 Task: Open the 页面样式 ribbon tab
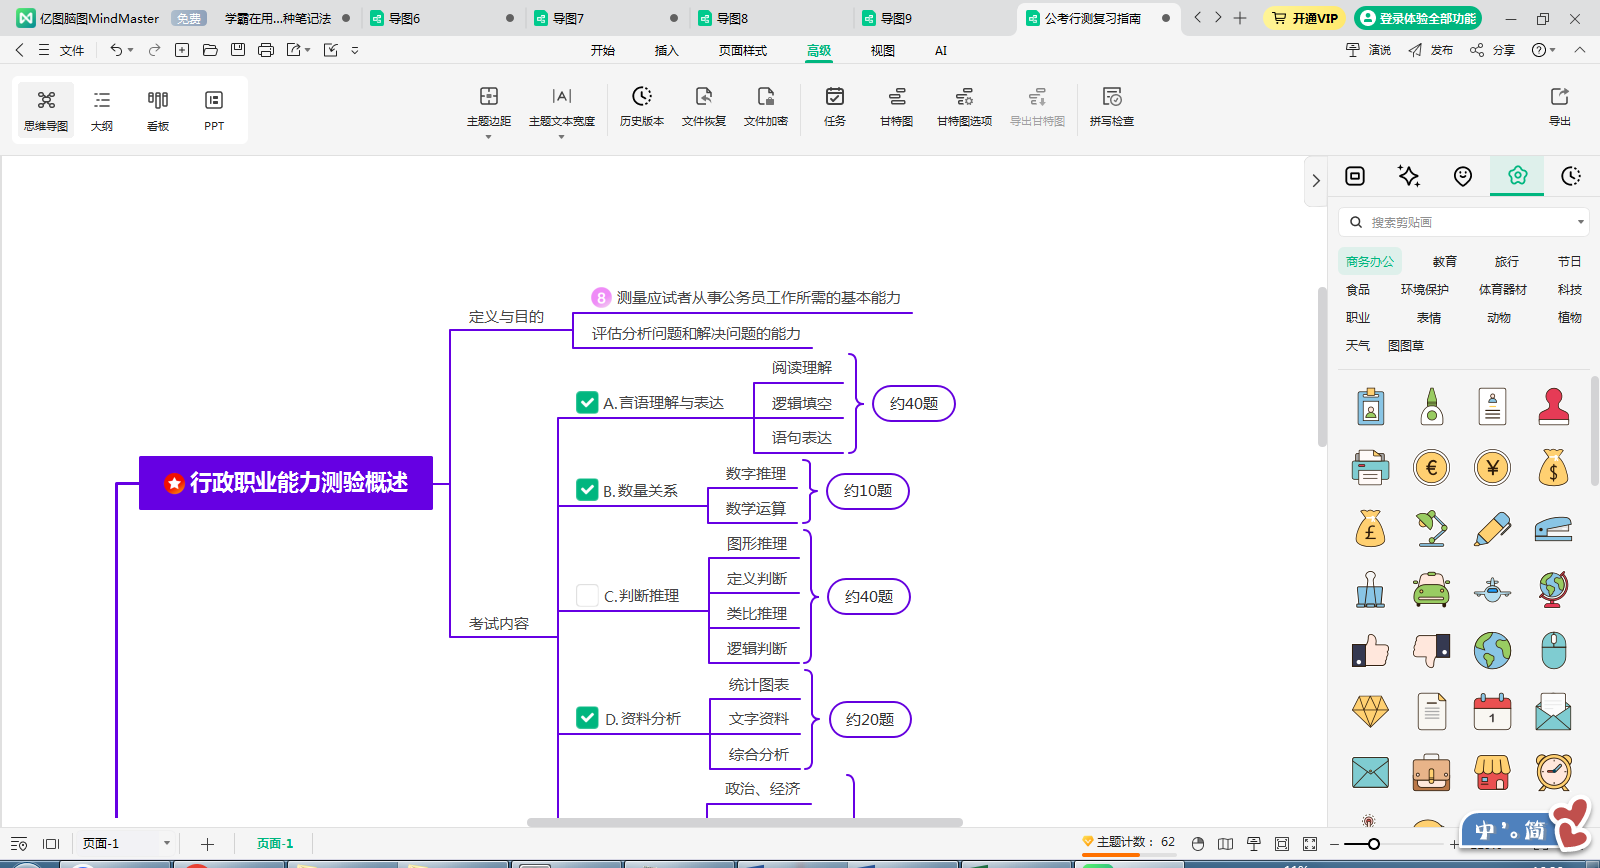point(743,50)
